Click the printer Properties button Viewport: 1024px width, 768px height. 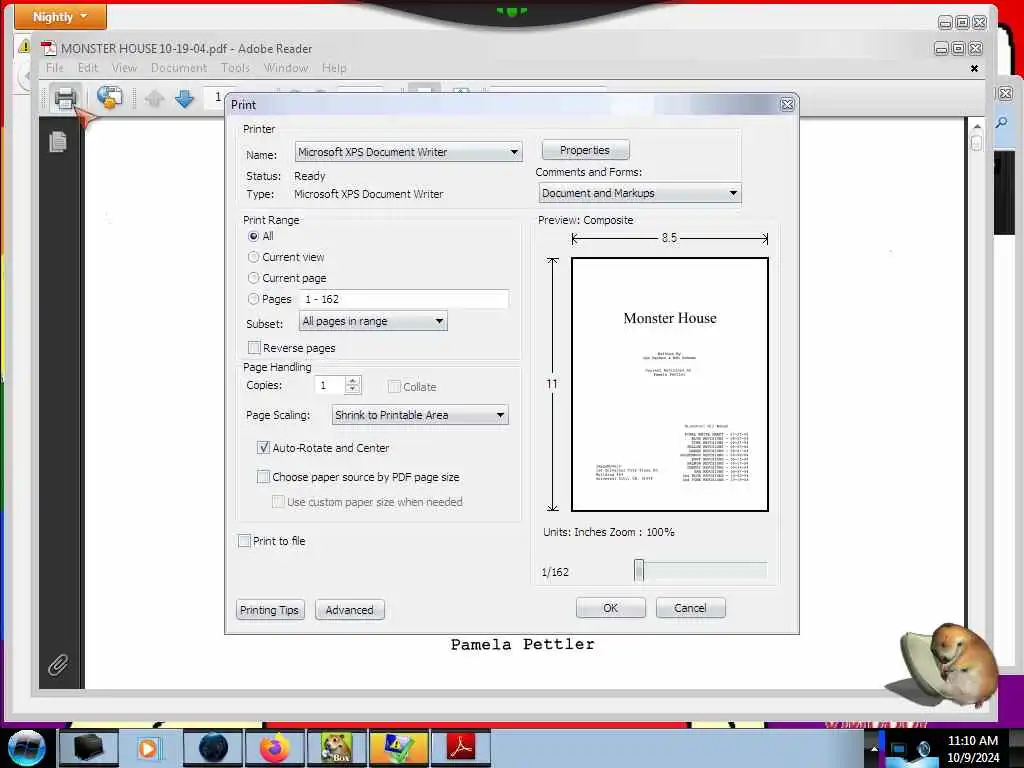585,150
